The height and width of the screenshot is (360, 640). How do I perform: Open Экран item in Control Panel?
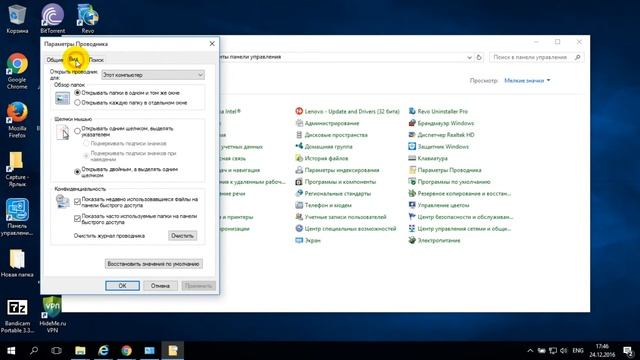tap(308, 240)
